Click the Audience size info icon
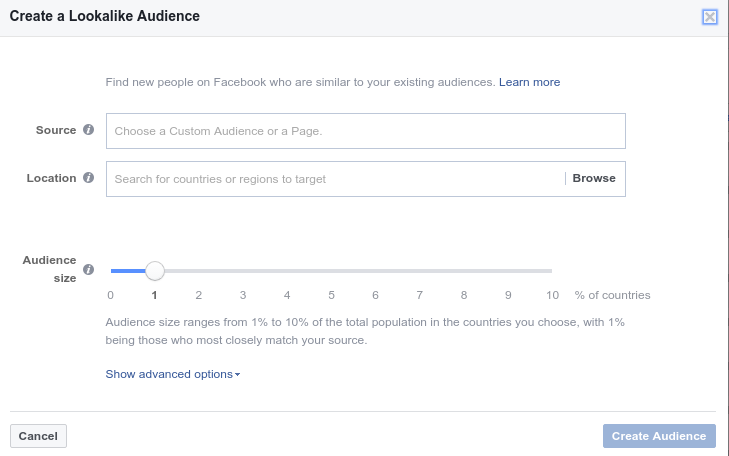 coord(88,270)
